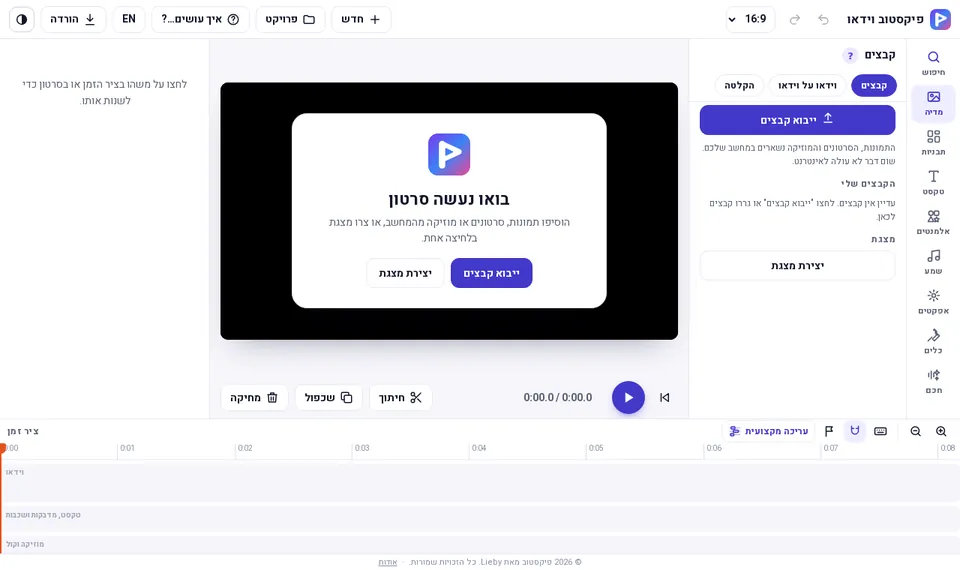This screenshot has width=960, height=570.
Task: Click the טקסט, מדבקות ושכבות track
Action: (x=480, y=519)
